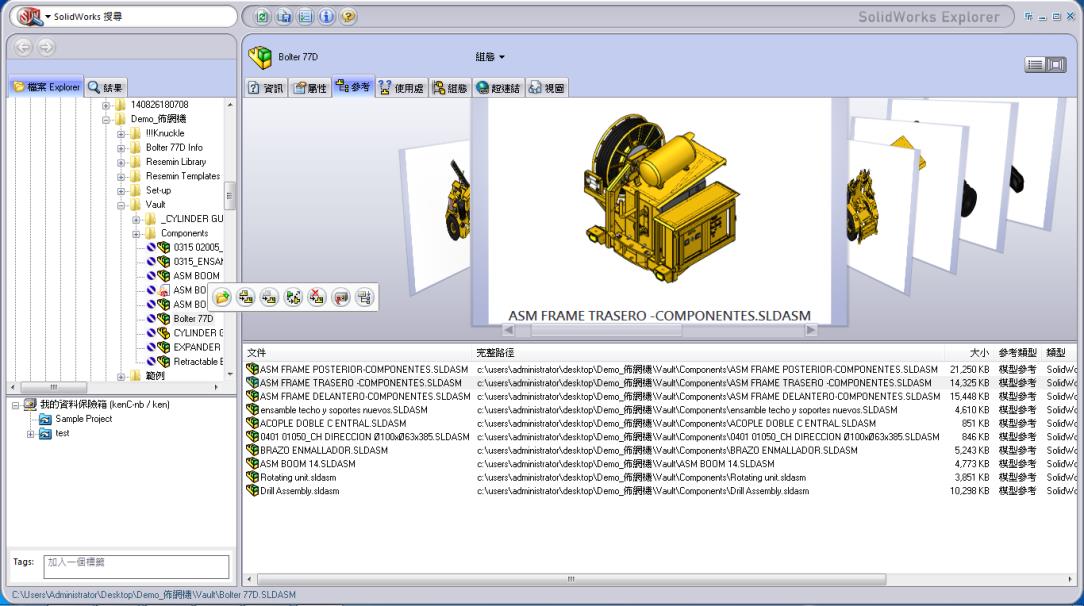
Task: Click the options list icon in top toolbar
Action: tap(305, 17)
